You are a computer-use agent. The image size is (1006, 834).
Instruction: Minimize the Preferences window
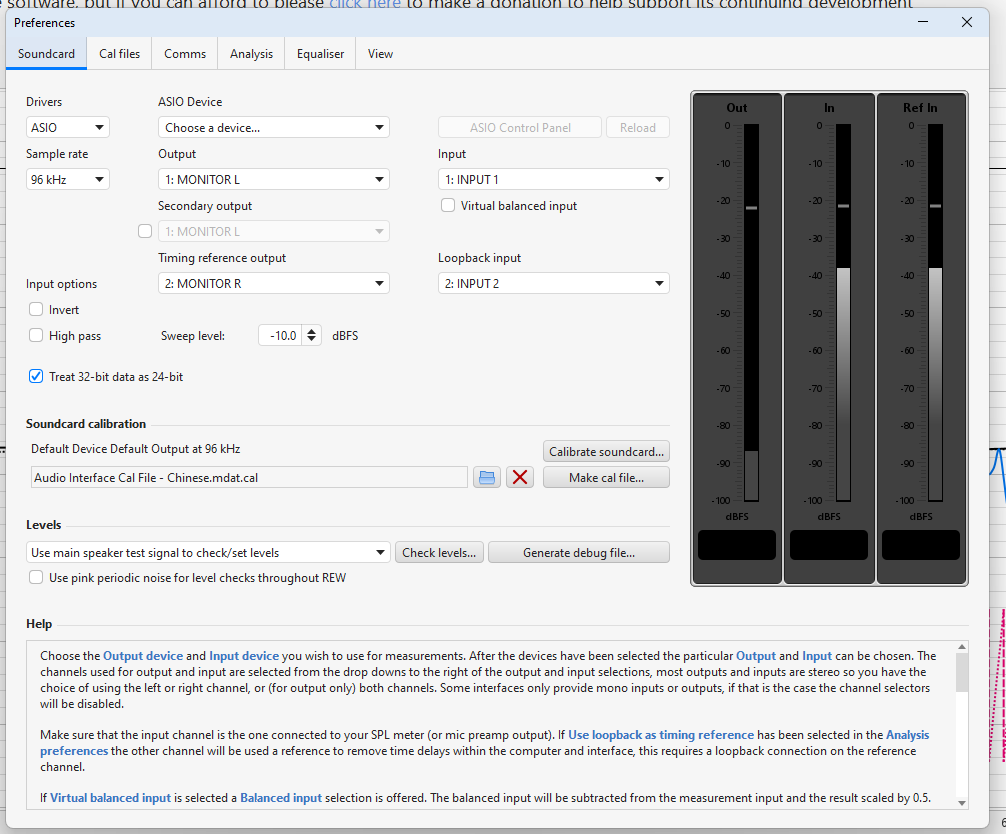(923, 22)
